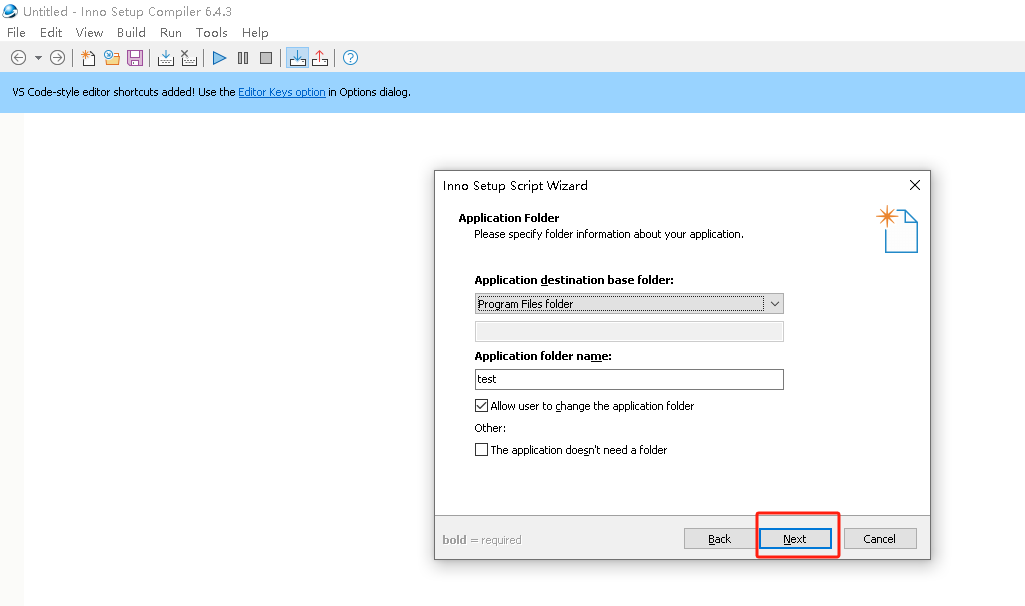The height and width of the screenshot is (606, 1025).
Task: Open the Application destination base folder dropdown
Action: click(774, 303)
